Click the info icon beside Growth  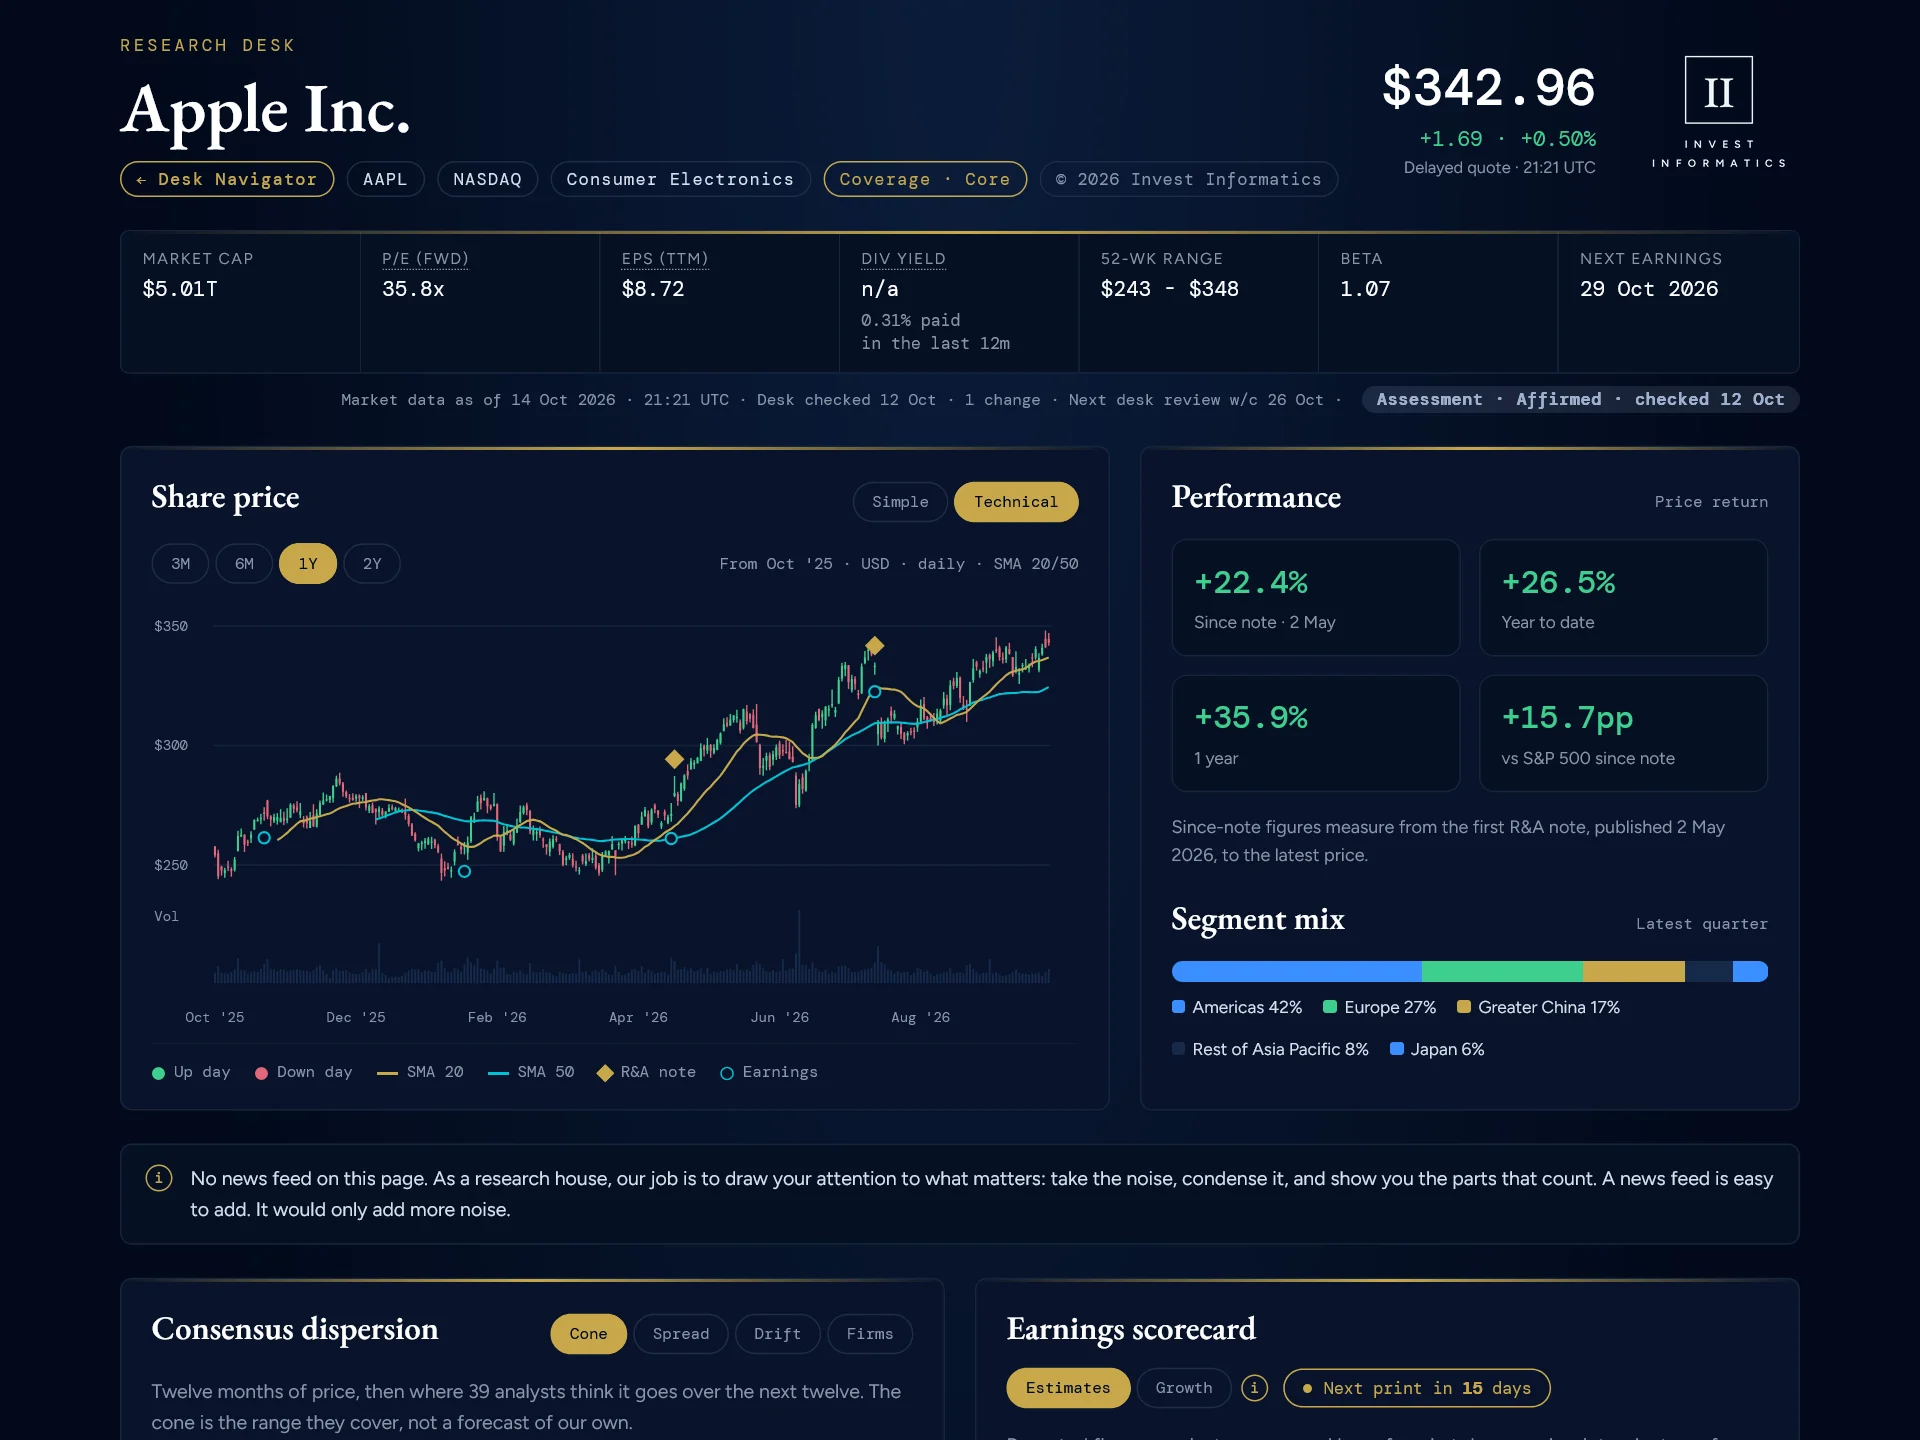pos(1254,1388)
